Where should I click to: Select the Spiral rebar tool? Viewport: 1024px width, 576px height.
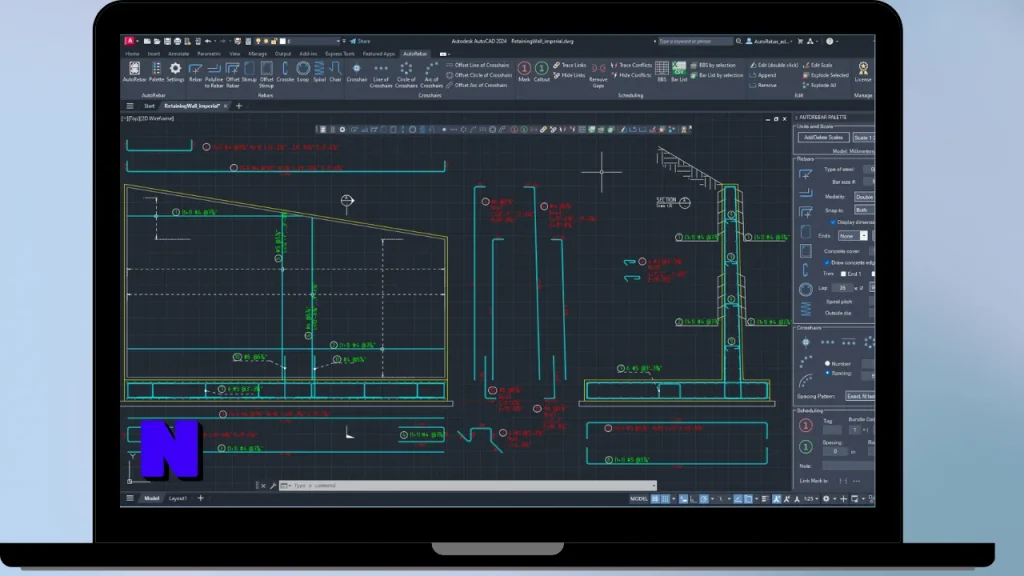click(319, 71)
